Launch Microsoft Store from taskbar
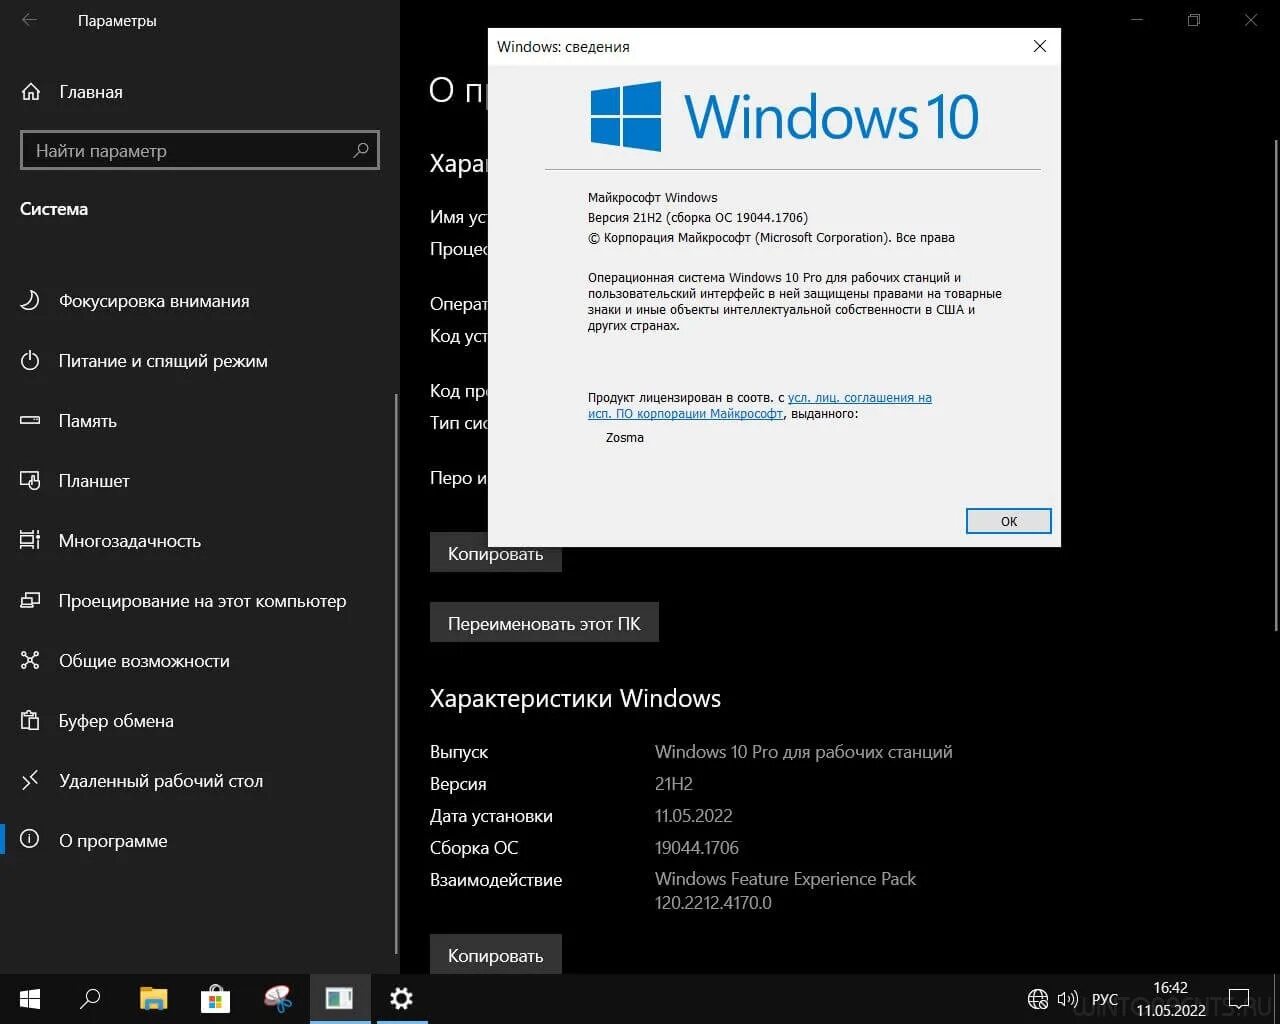This screenshot has width=1280, height=1024. [x=215, y=998]
